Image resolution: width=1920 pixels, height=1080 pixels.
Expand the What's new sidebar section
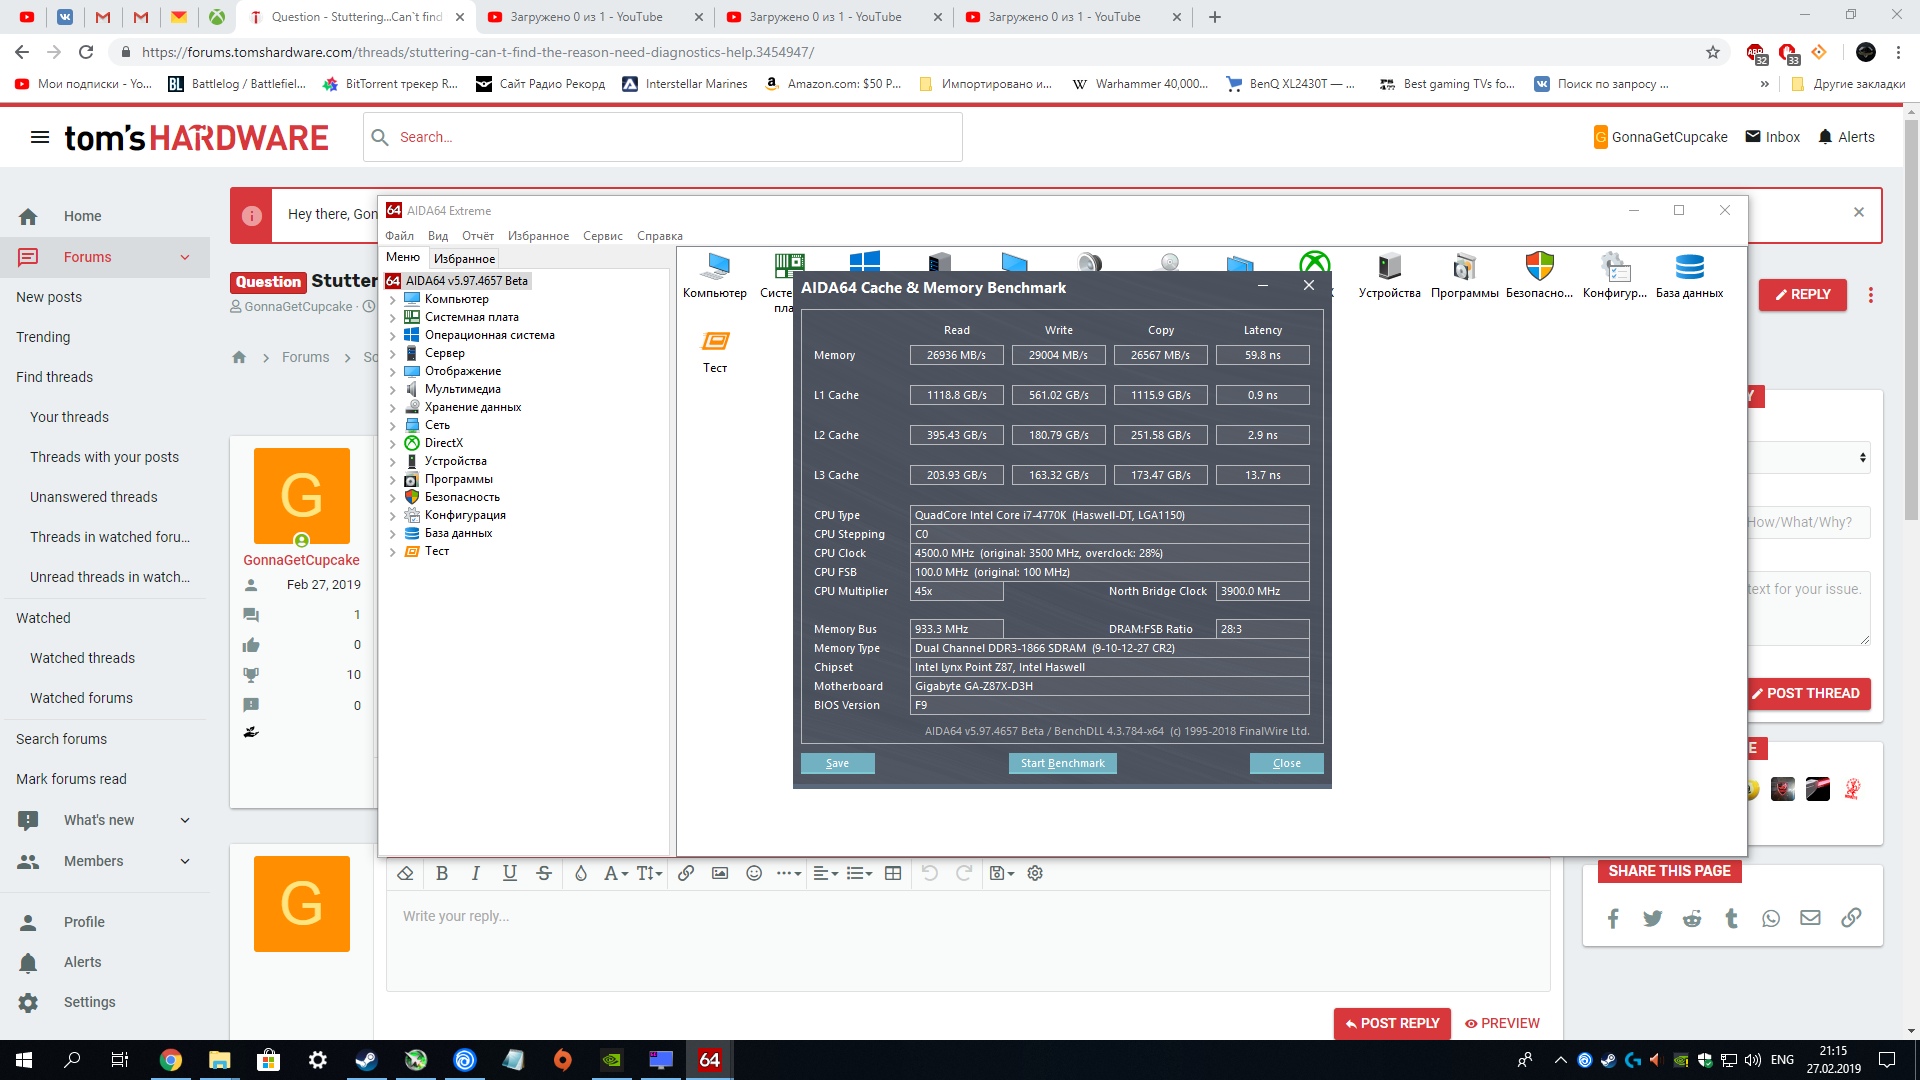click(x=185, y=820)
